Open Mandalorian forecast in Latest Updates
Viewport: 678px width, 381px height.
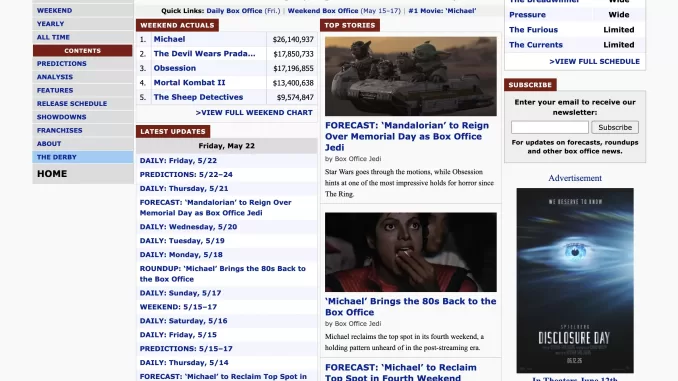215,208
